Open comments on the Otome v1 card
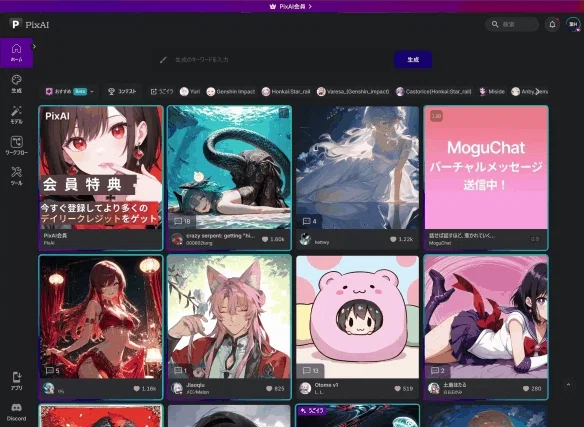The height and width of the screenshot is (427, 584). pyautogui.click(x=311, y=370)
